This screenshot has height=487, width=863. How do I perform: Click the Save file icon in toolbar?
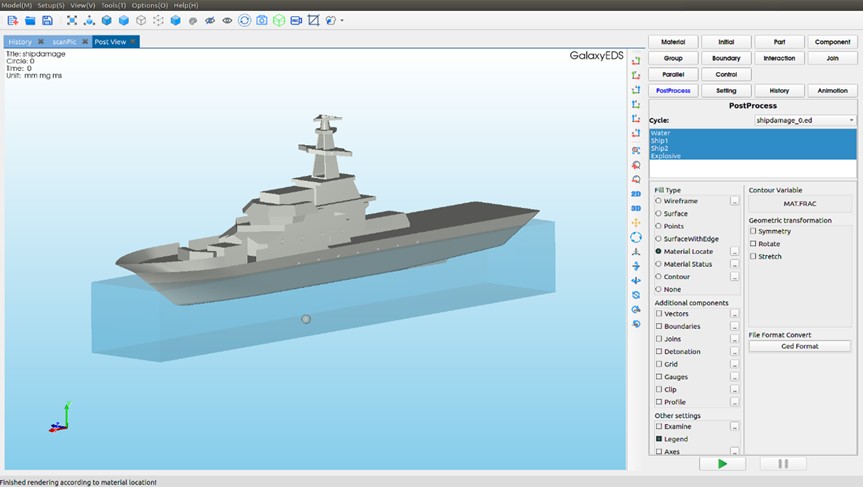pyautogui.click(x=47, y=20)
